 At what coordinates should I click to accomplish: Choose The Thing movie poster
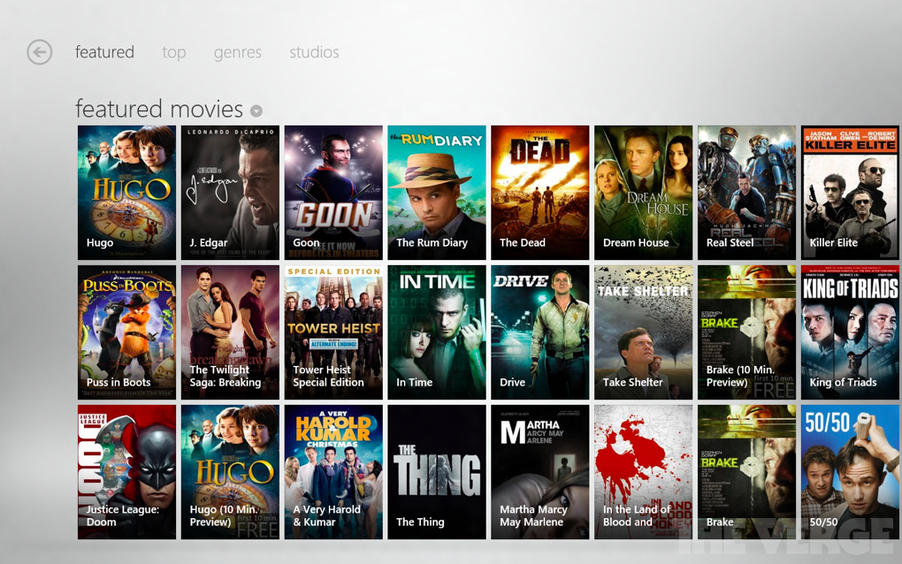click(437, 472)
